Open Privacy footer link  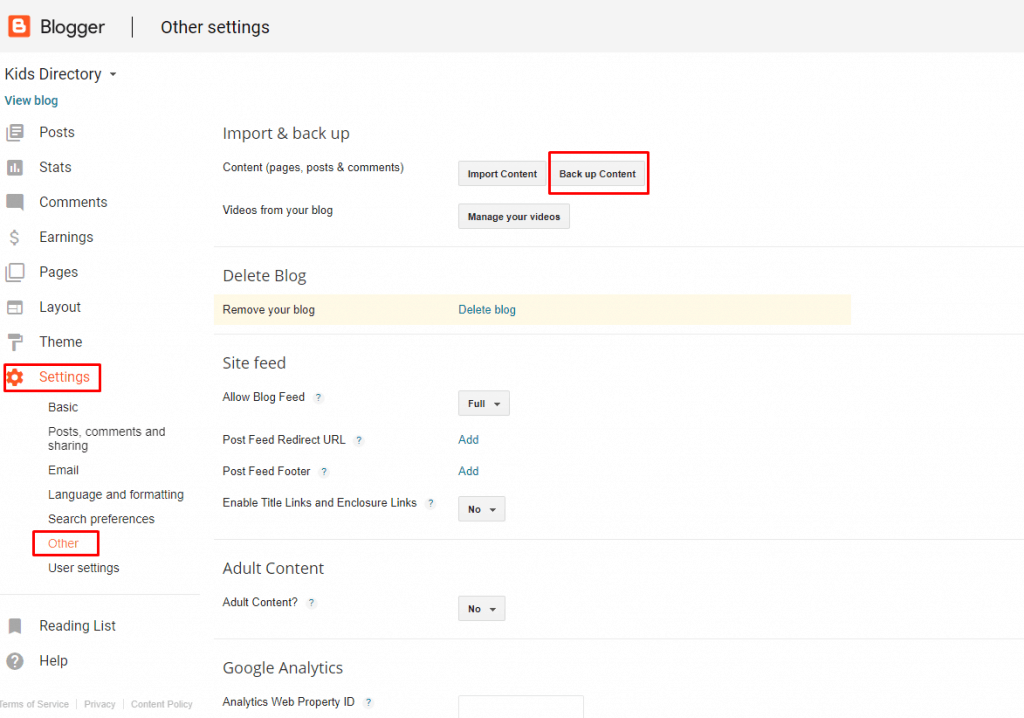[99, 704]
